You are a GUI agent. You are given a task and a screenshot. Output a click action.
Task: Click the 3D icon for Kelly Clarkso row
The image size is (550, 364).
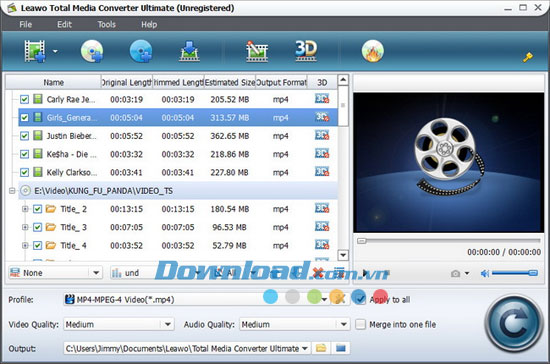coord(322,172)
